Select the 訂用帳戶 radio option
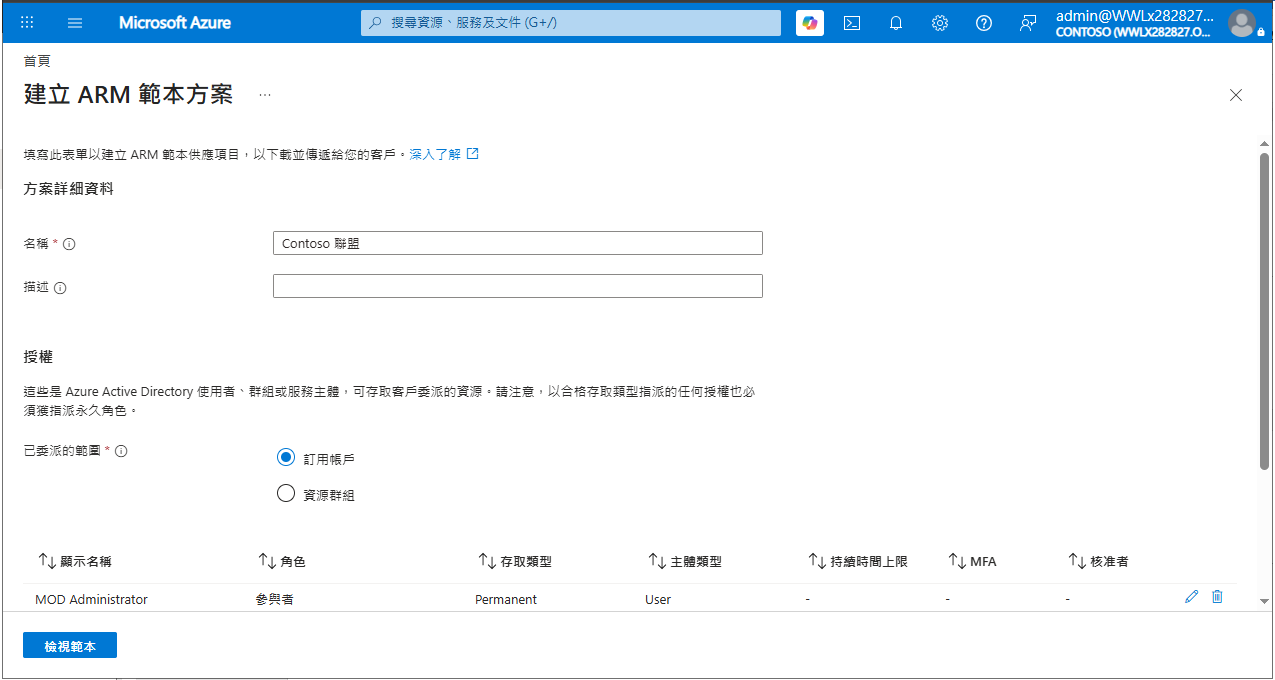This screenshot has height=680, width=1275. point(286,457)
